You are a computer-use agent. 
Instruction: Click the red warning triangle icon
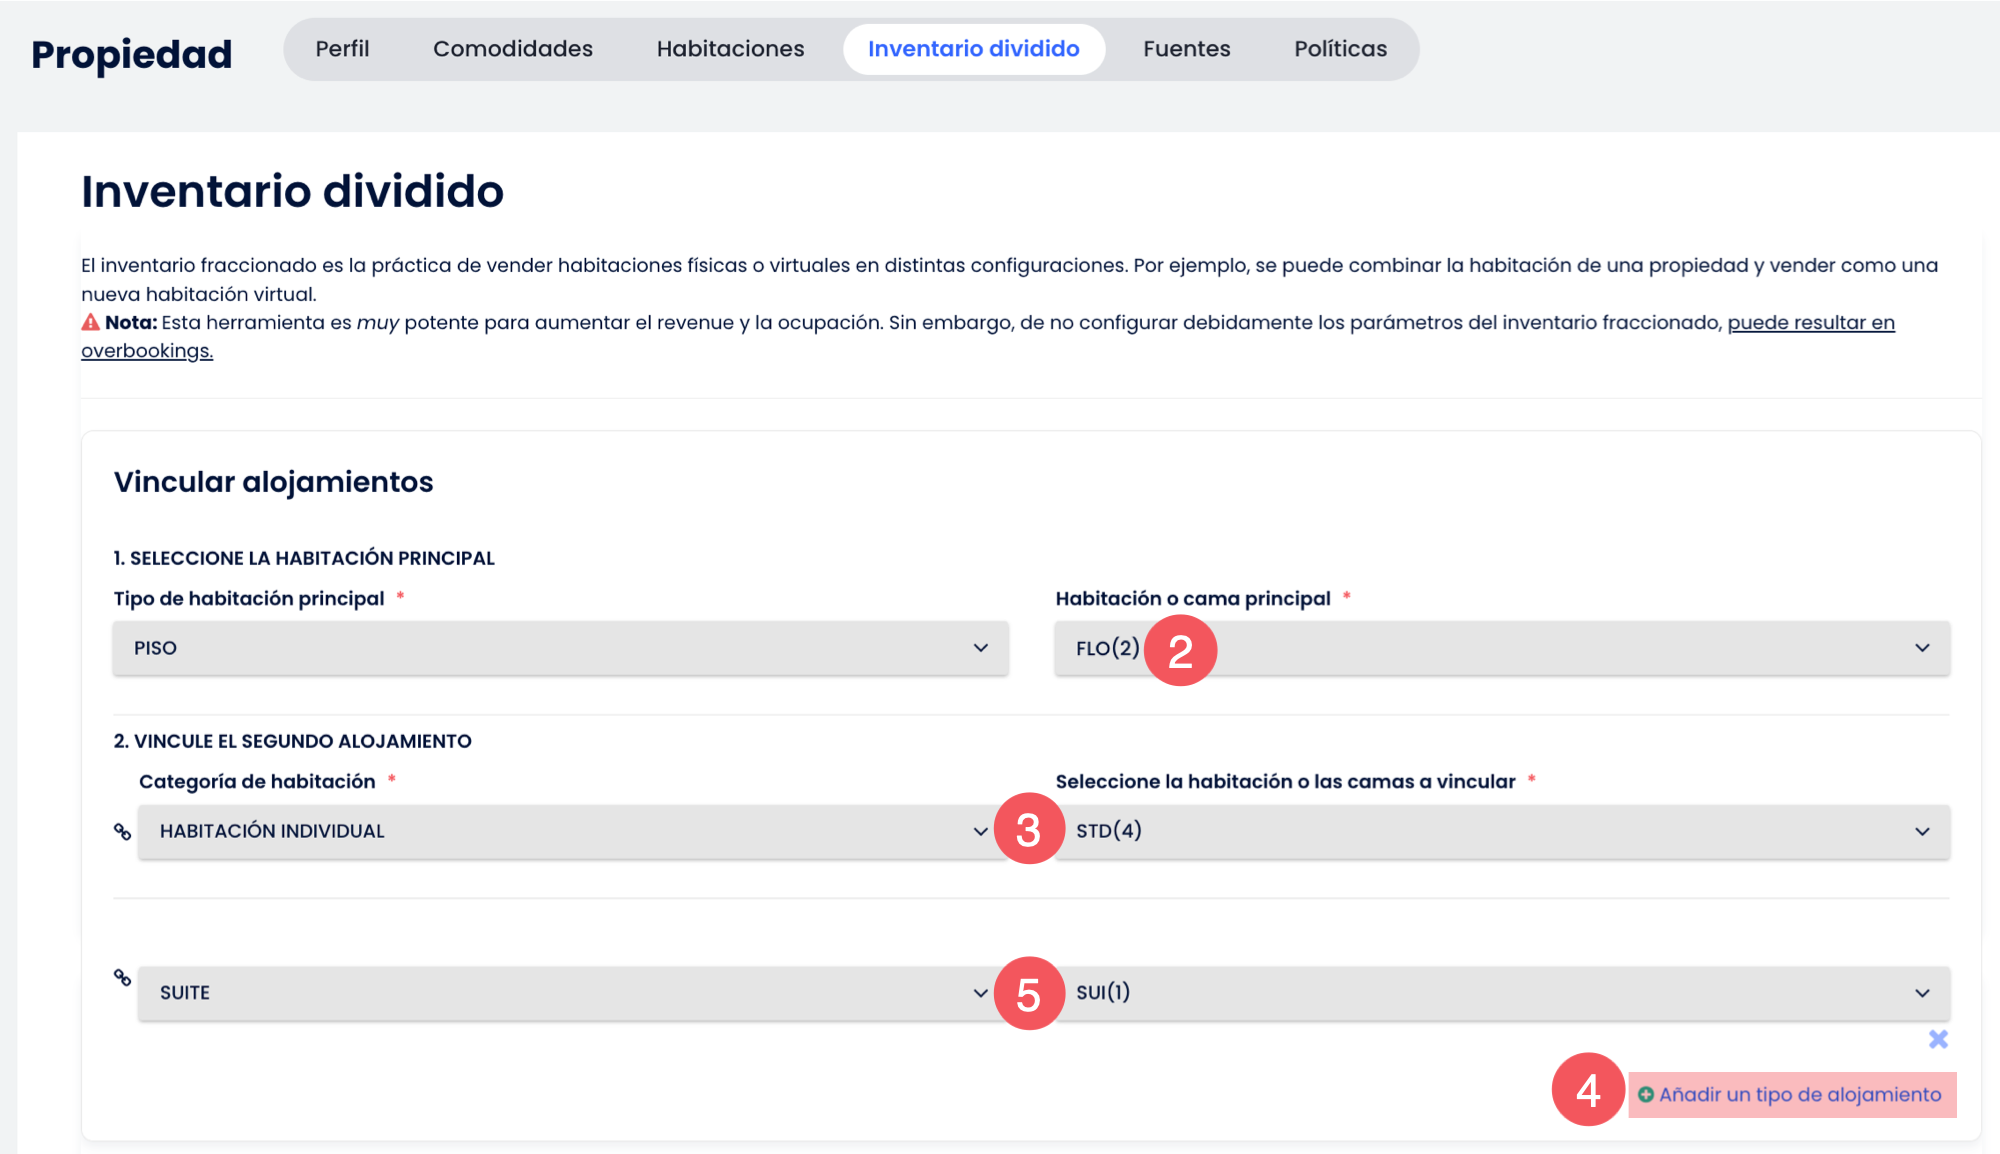point(90,322)
